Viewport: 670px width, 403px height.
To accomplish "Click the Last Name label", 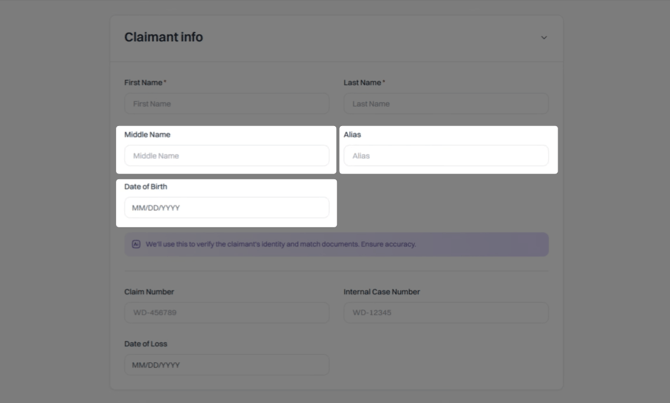I will coord(362,82).
